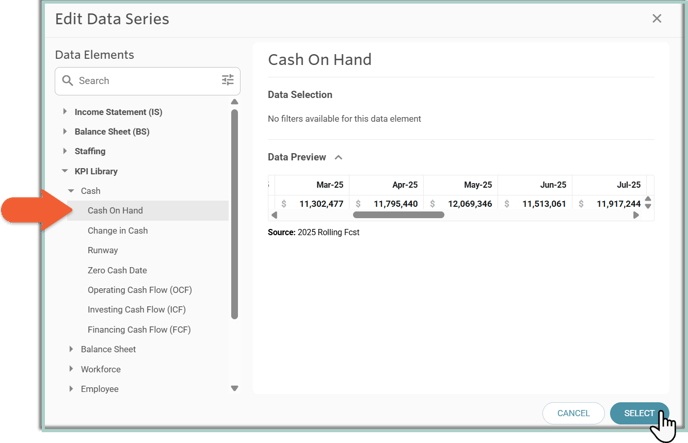Click the Cancel button

click(573, 413)
